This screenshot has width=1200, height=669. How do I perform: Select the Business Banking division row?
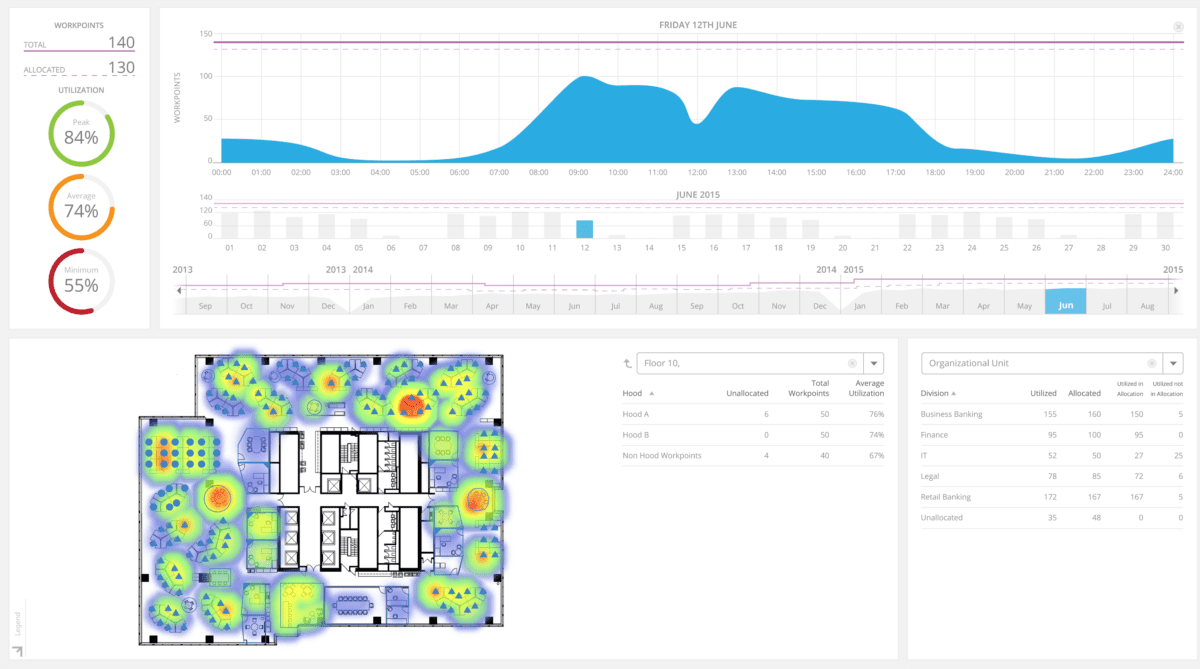coord(1052,414)
